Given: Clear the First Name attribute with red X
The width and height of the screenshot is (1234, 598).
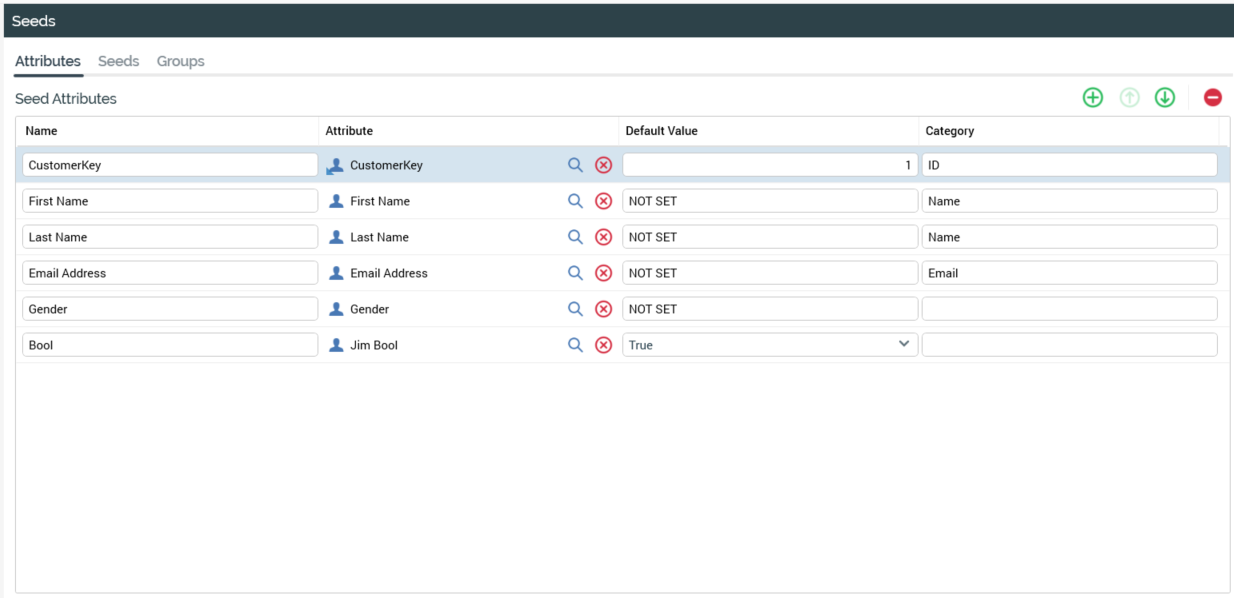Looking at the screenshot, I should [603, 201].
